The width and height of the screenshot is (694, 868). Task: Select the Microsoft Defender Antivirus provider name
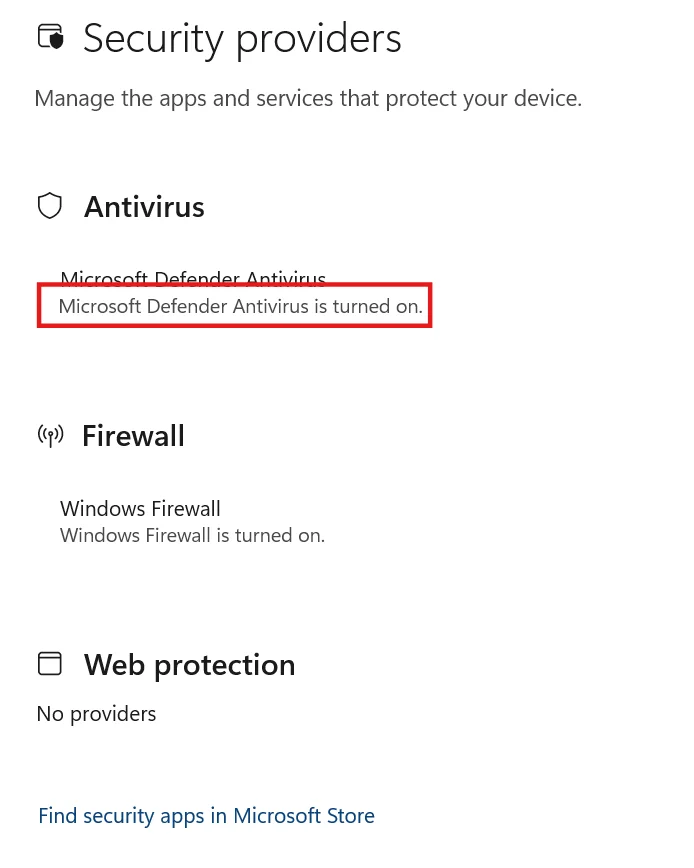[x=193, y=277]
